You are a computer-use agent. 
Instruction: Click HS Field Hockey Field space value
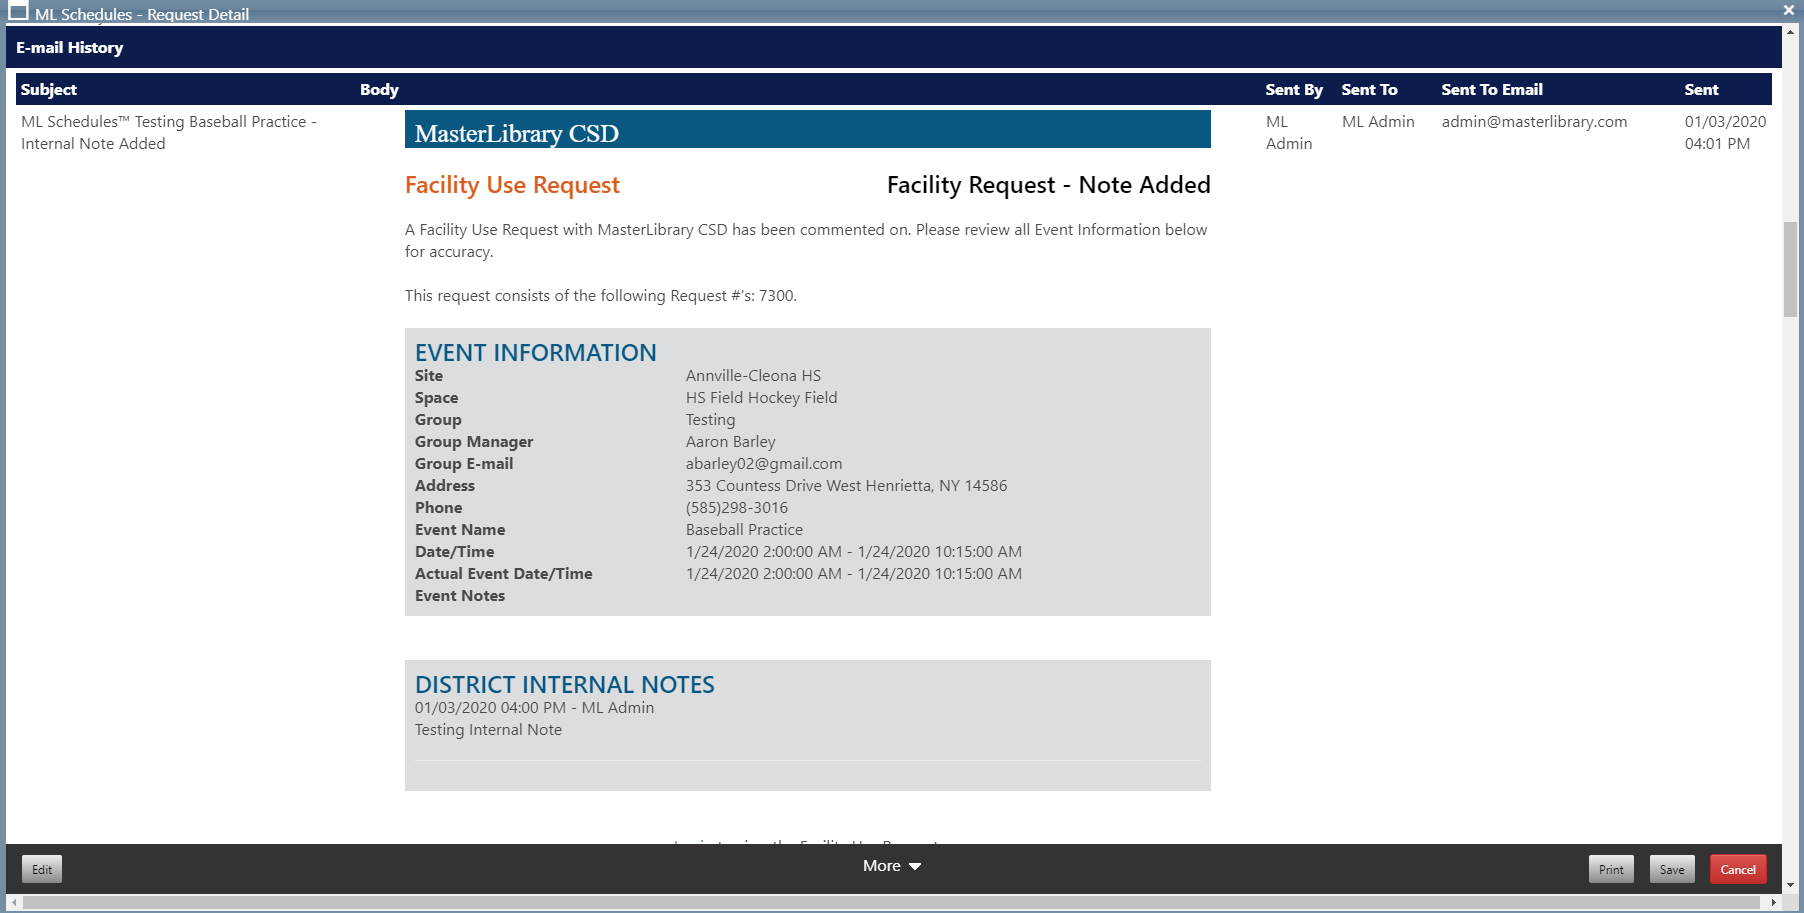[761, 397]
